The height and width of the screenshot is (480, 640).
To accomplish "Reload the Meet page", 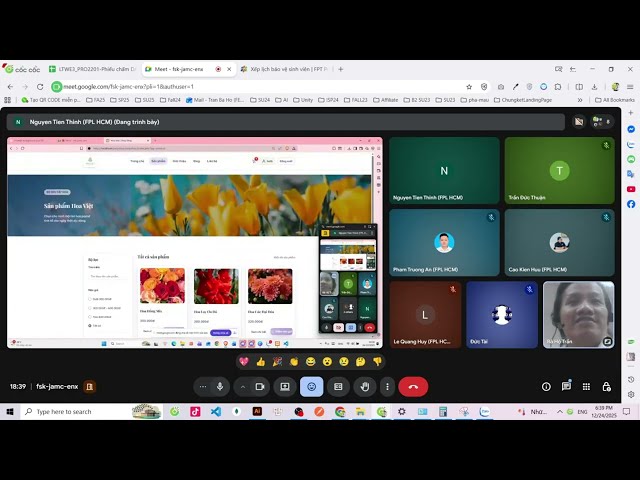I will point(40,87).
